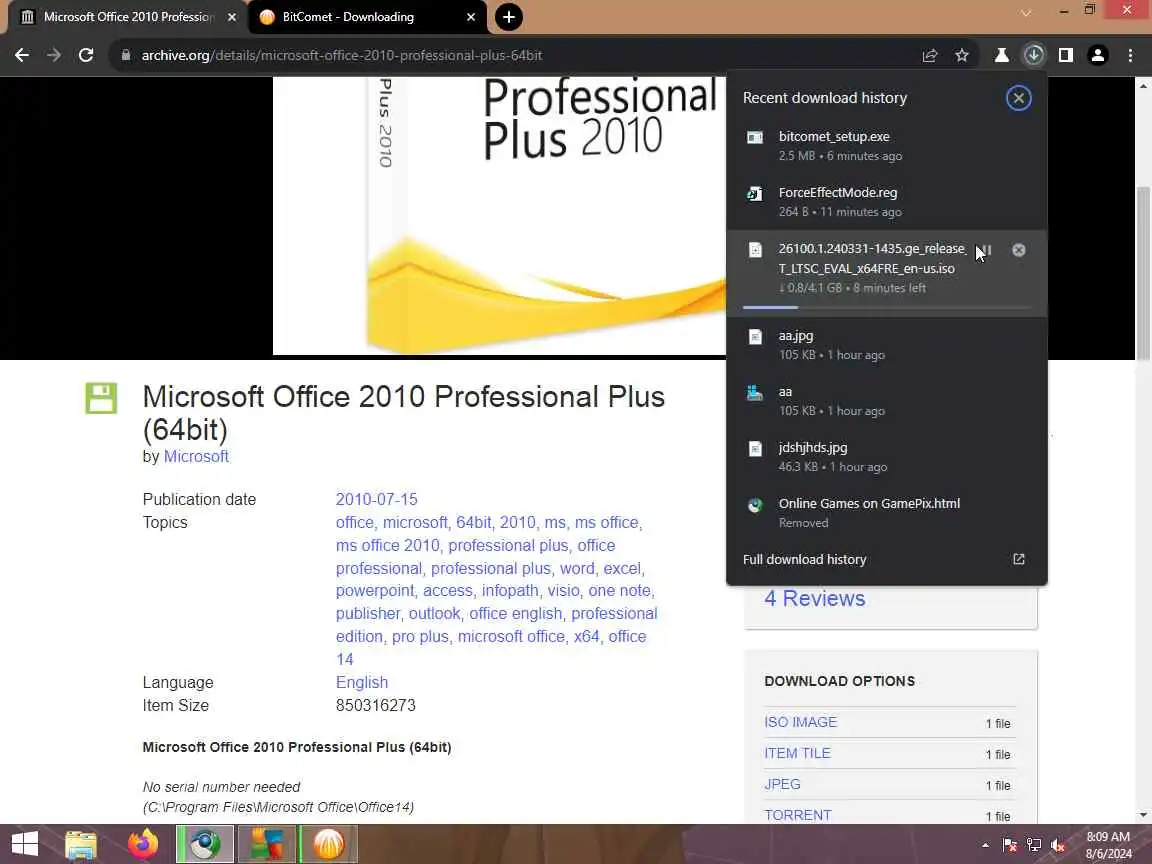
Task: Expand the tab search chevron
Action: (x=1026, y=12)
